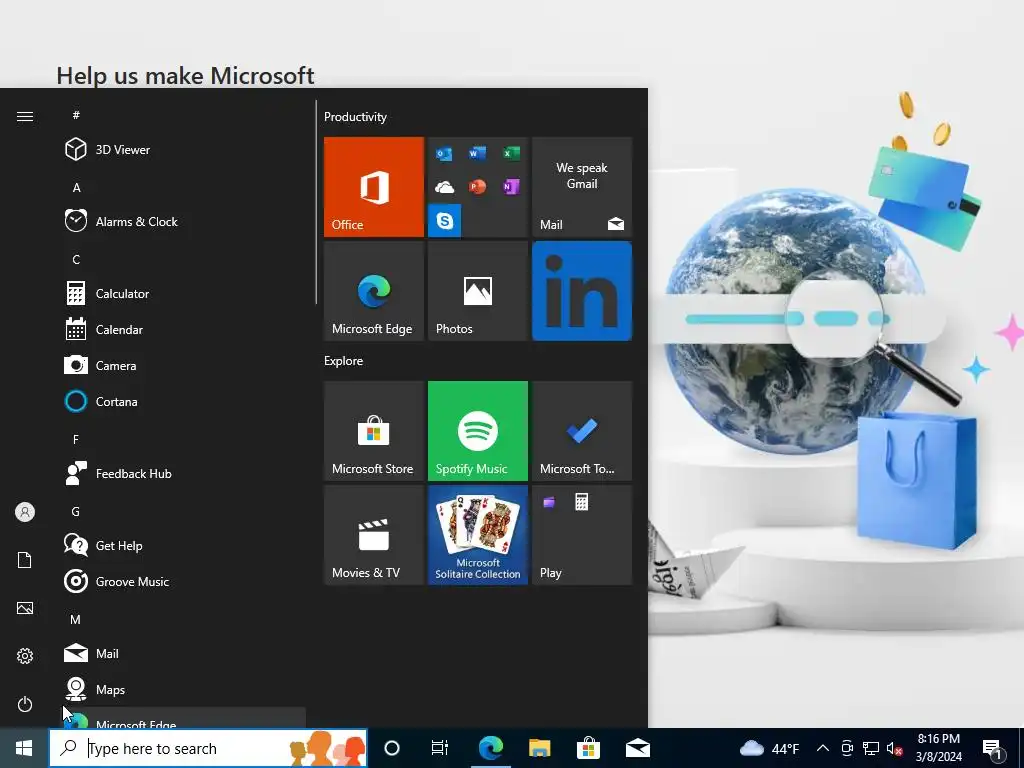
Task: Open Pictures from Start sidebar
Action: (25, 608)
